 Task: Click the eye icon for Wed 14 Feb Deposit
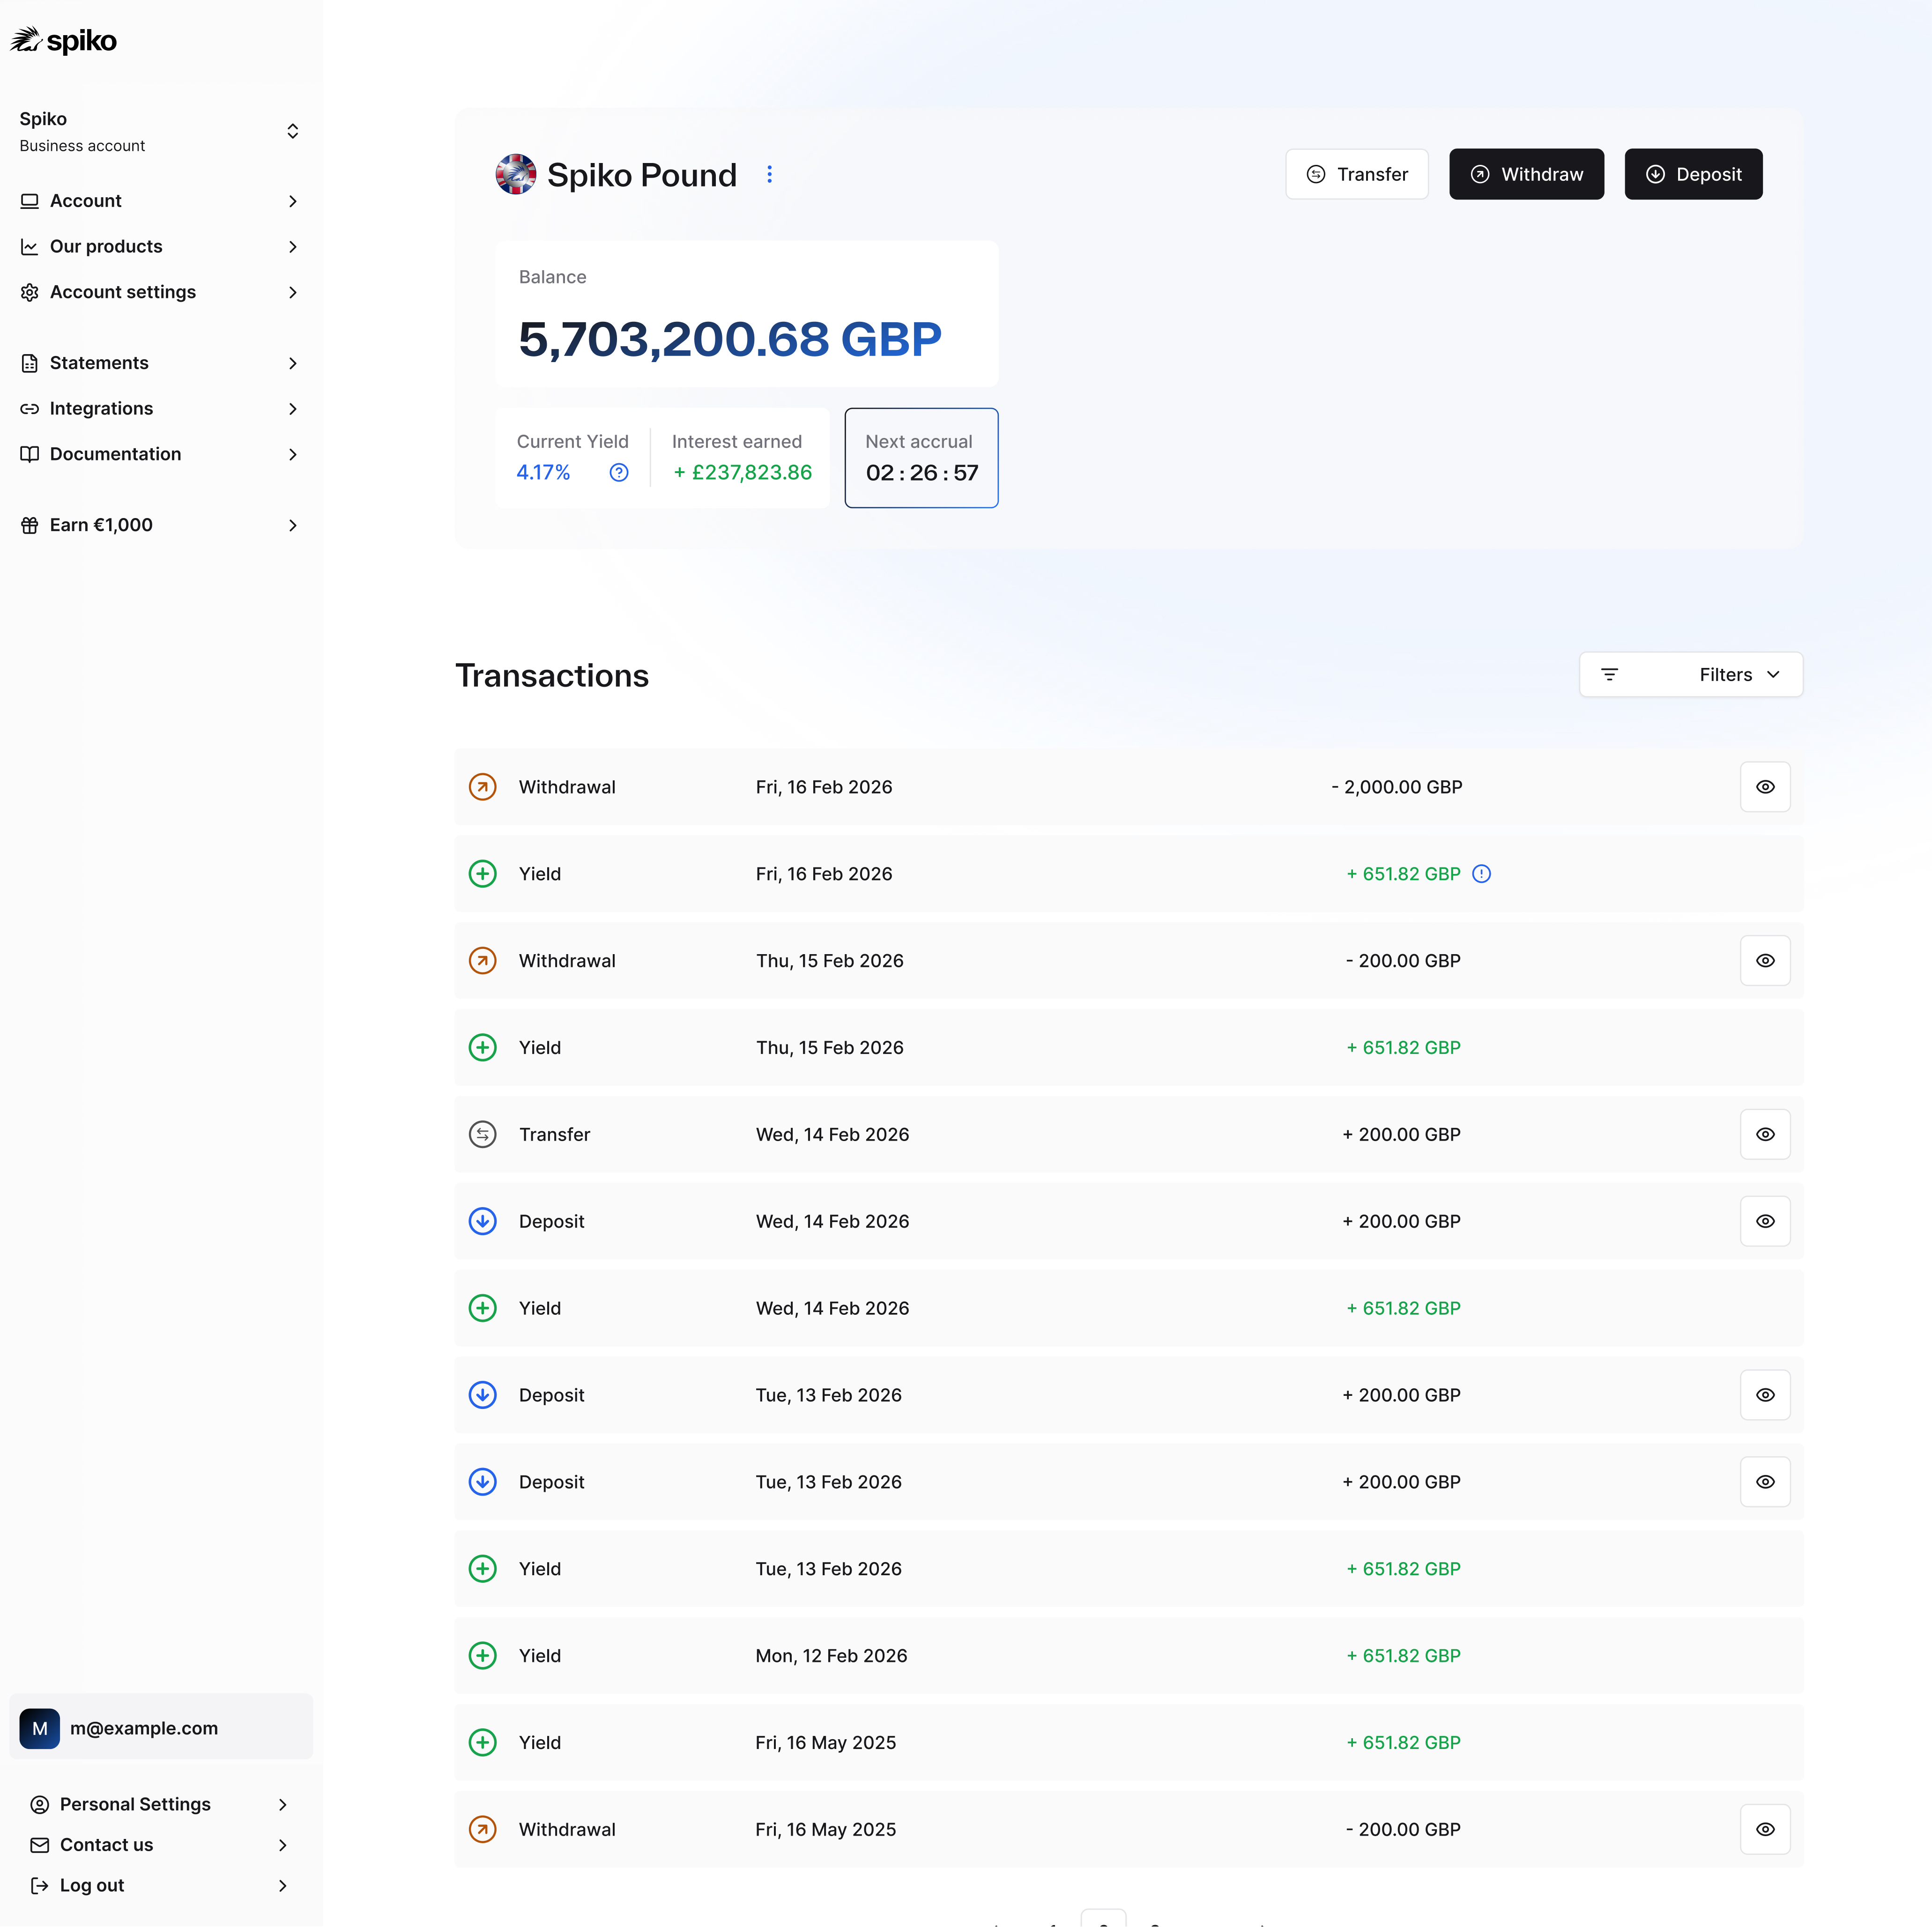tap(1765, 1222)
